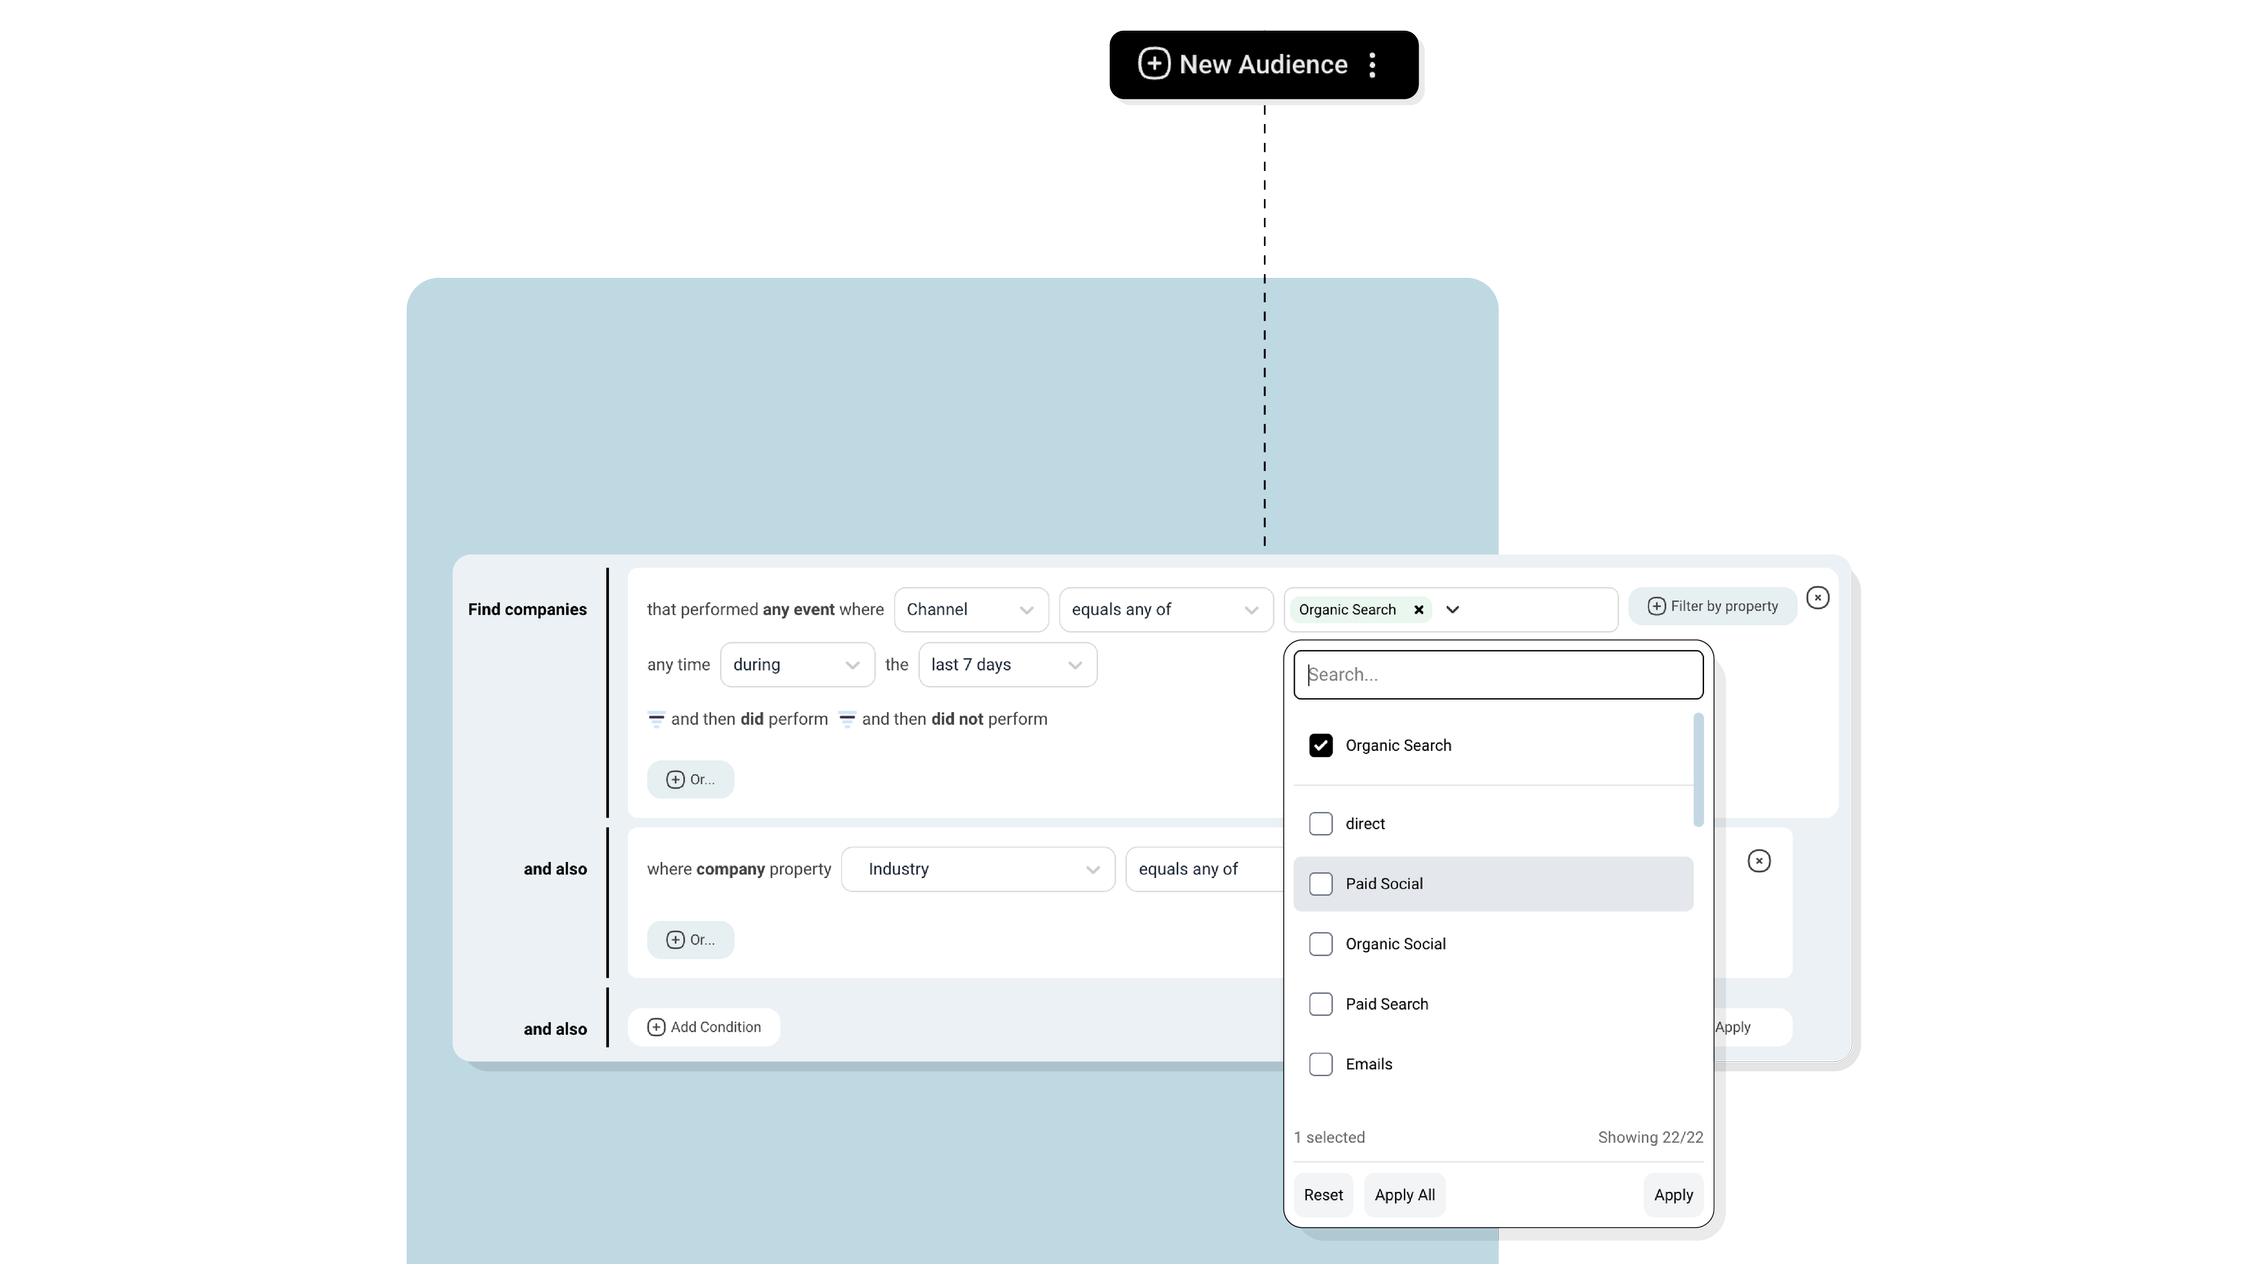Image resolution: width=2248 pixels, height=1264 pixels.
Task: Expand the 'last 7 days' dropdown
Action: pos(1006,665)
